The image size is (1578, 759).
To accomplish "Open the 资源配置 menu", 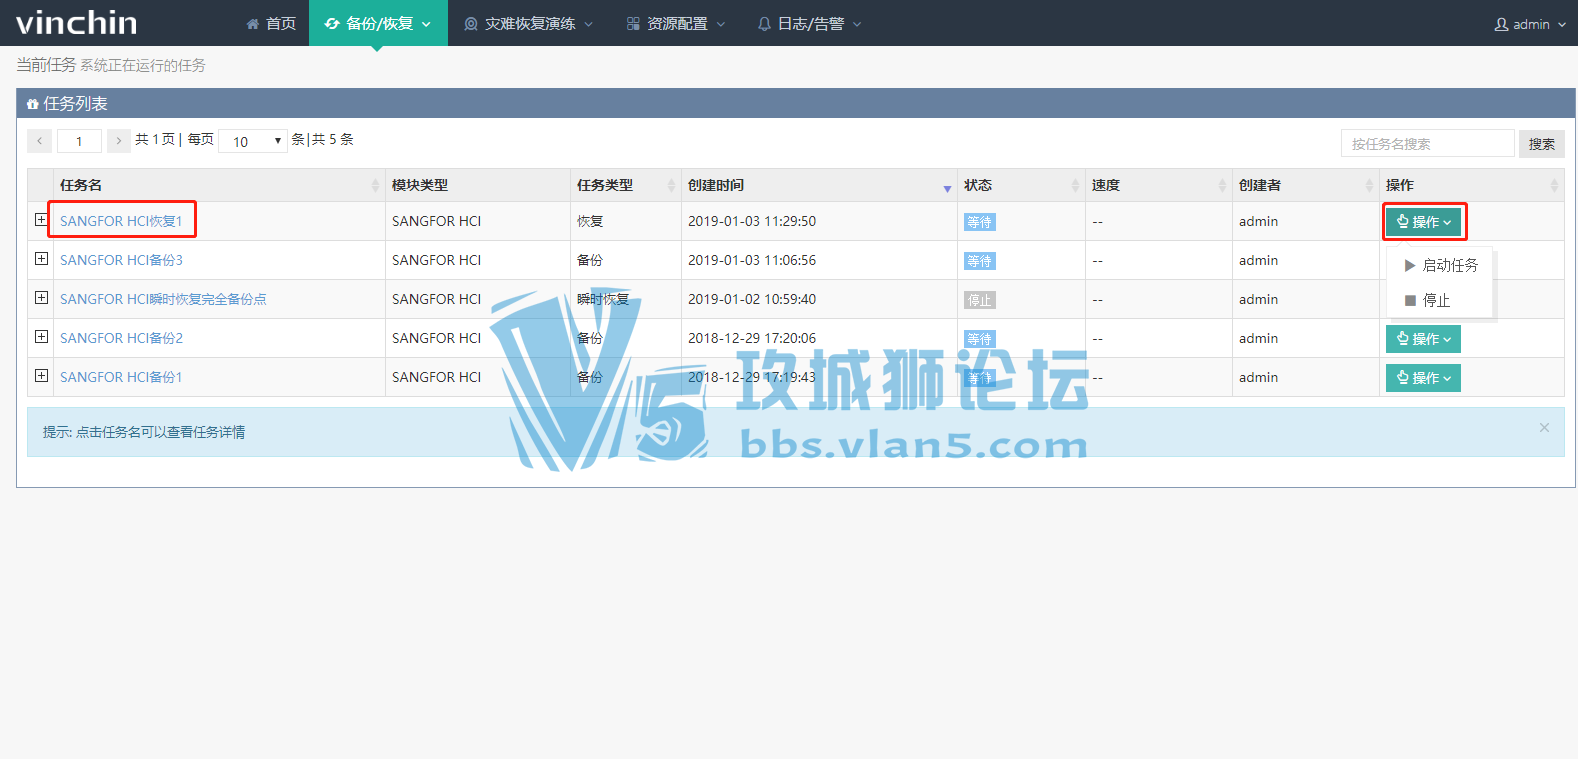I will point(676,23).
